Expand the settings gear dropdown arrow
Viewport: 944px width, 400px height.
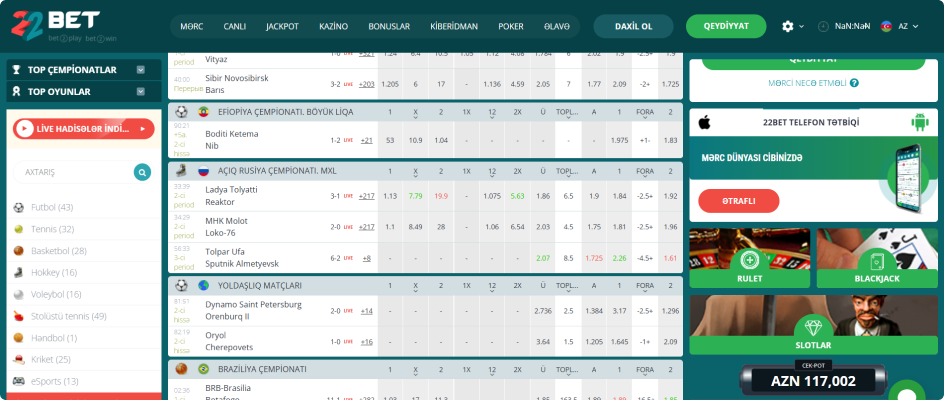(x=801, y=27)
